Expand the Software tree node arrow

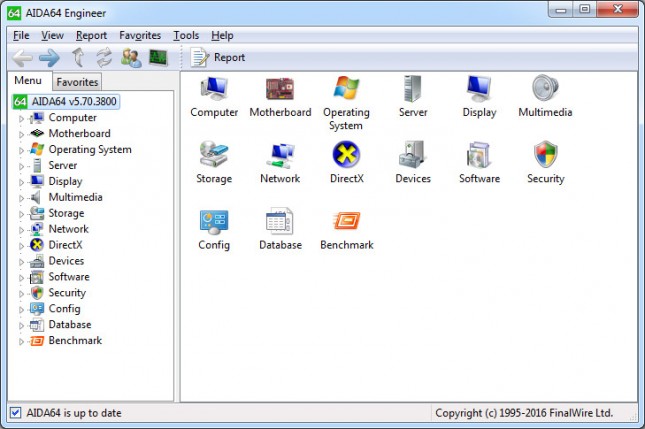point(21,278)
